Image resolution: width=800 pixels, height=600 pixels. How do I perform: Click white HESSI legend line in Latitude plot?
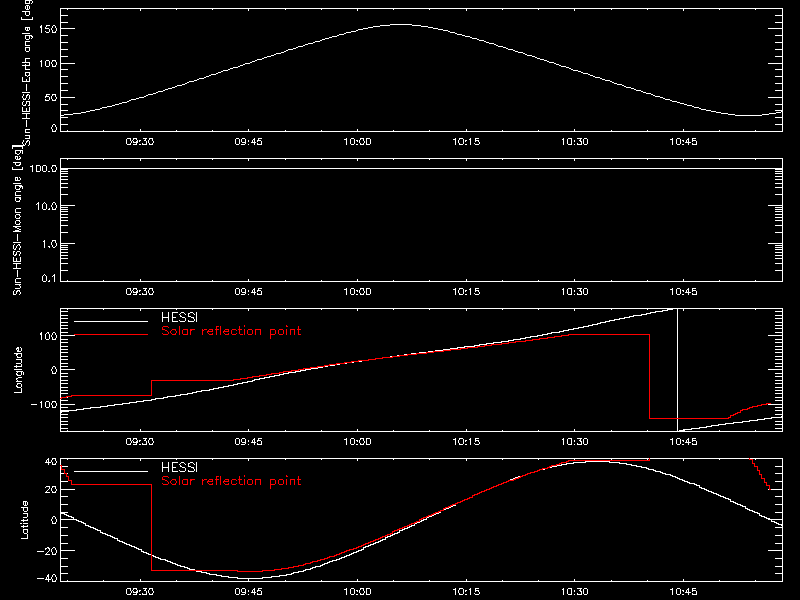pos(111,471)
